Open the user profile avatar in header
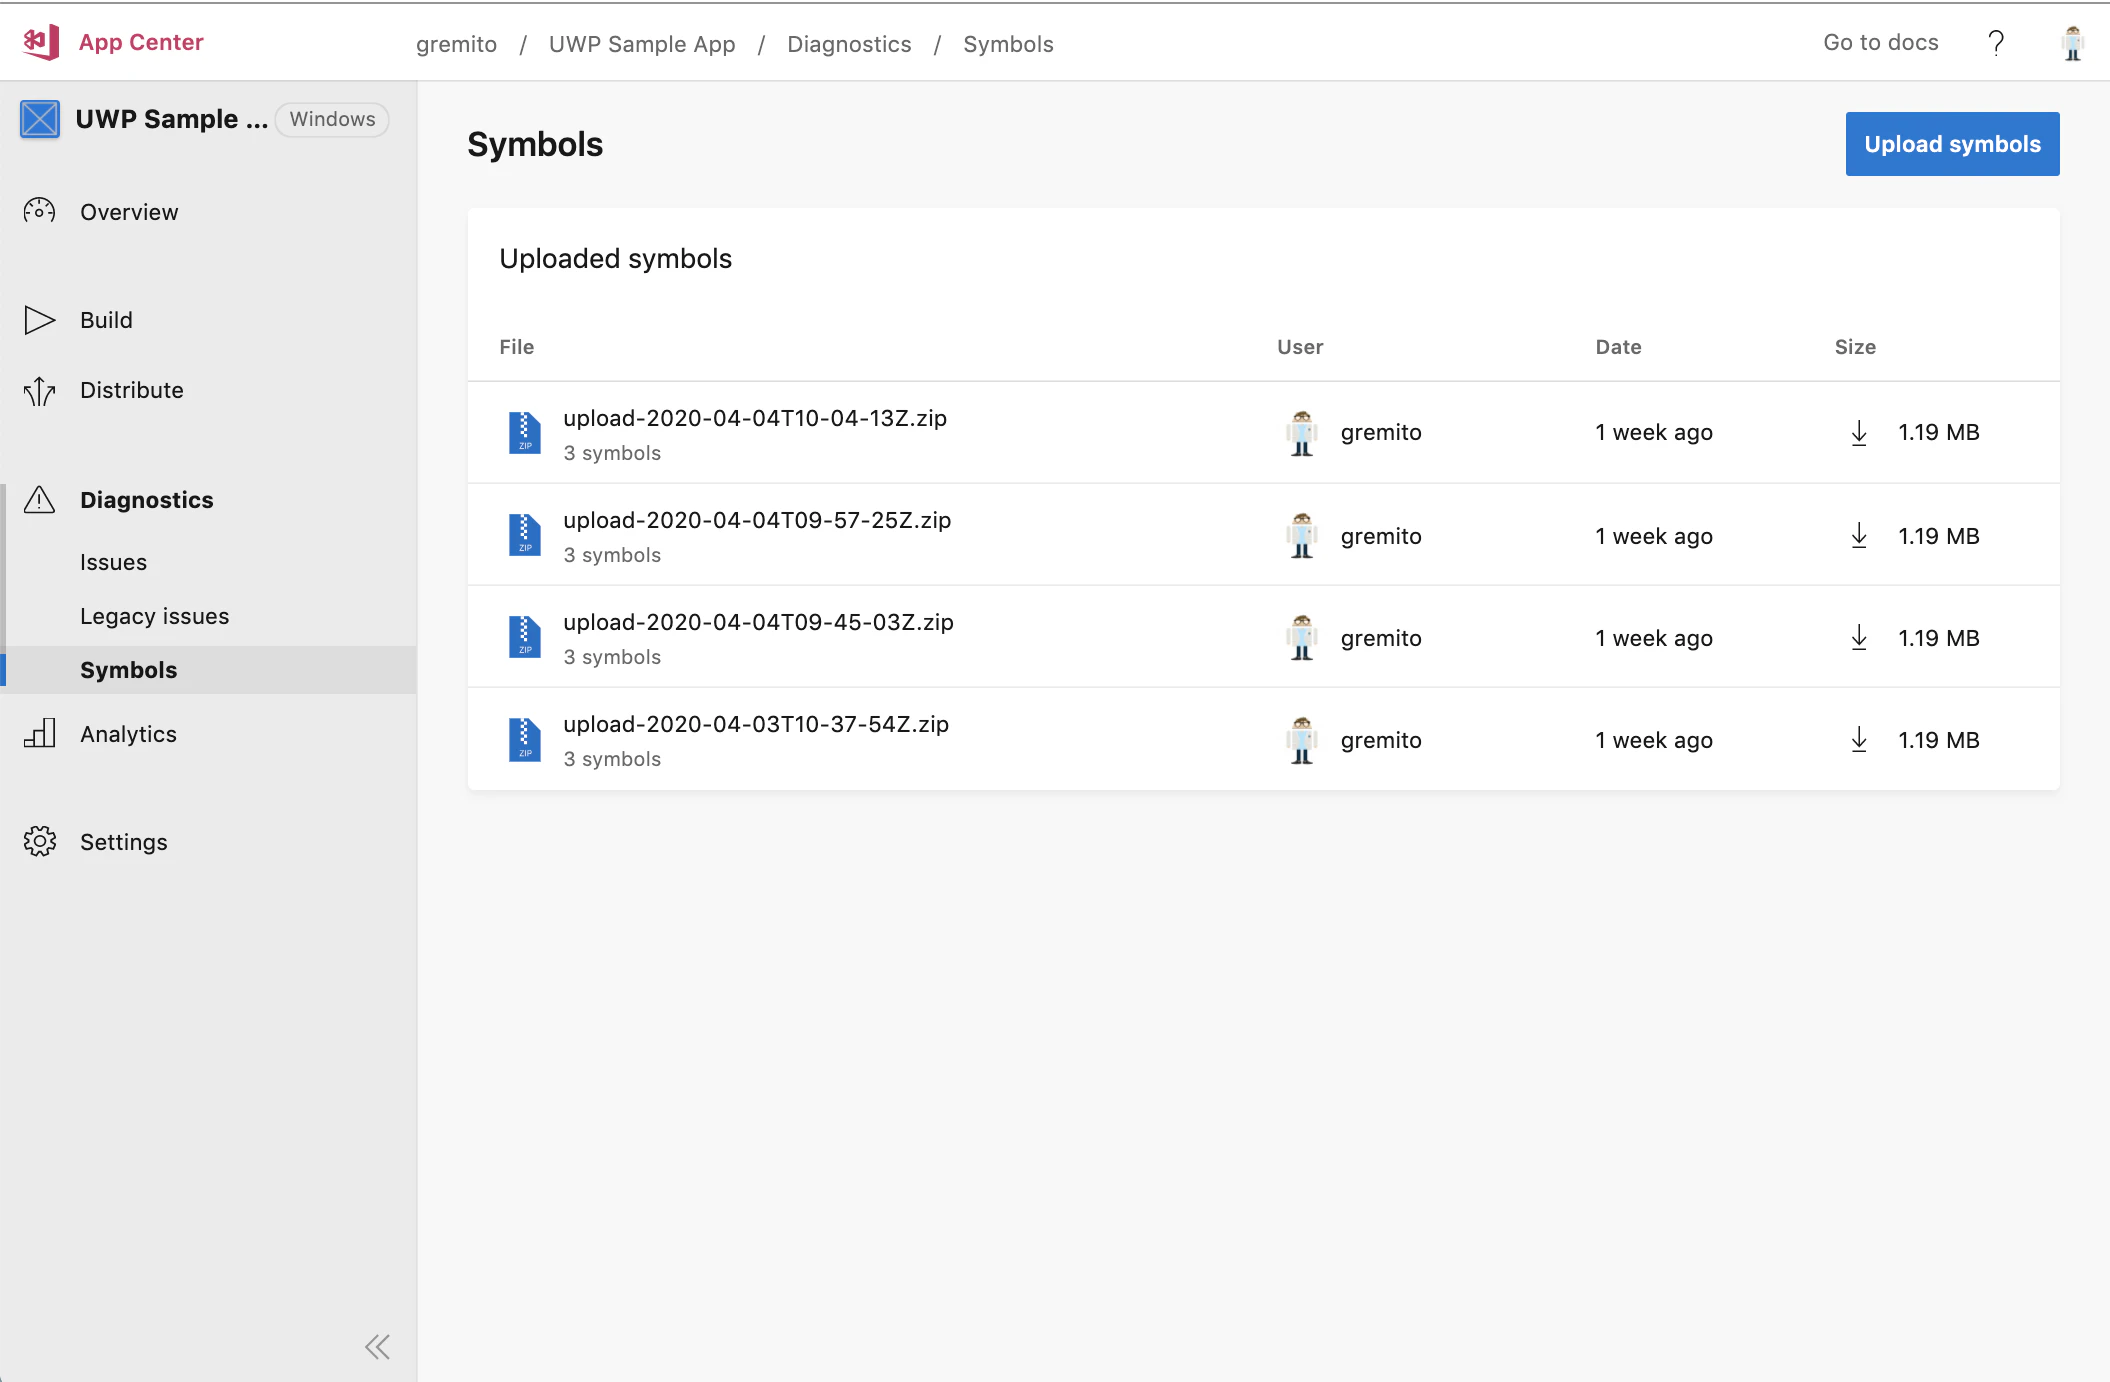 (2073, 43)
